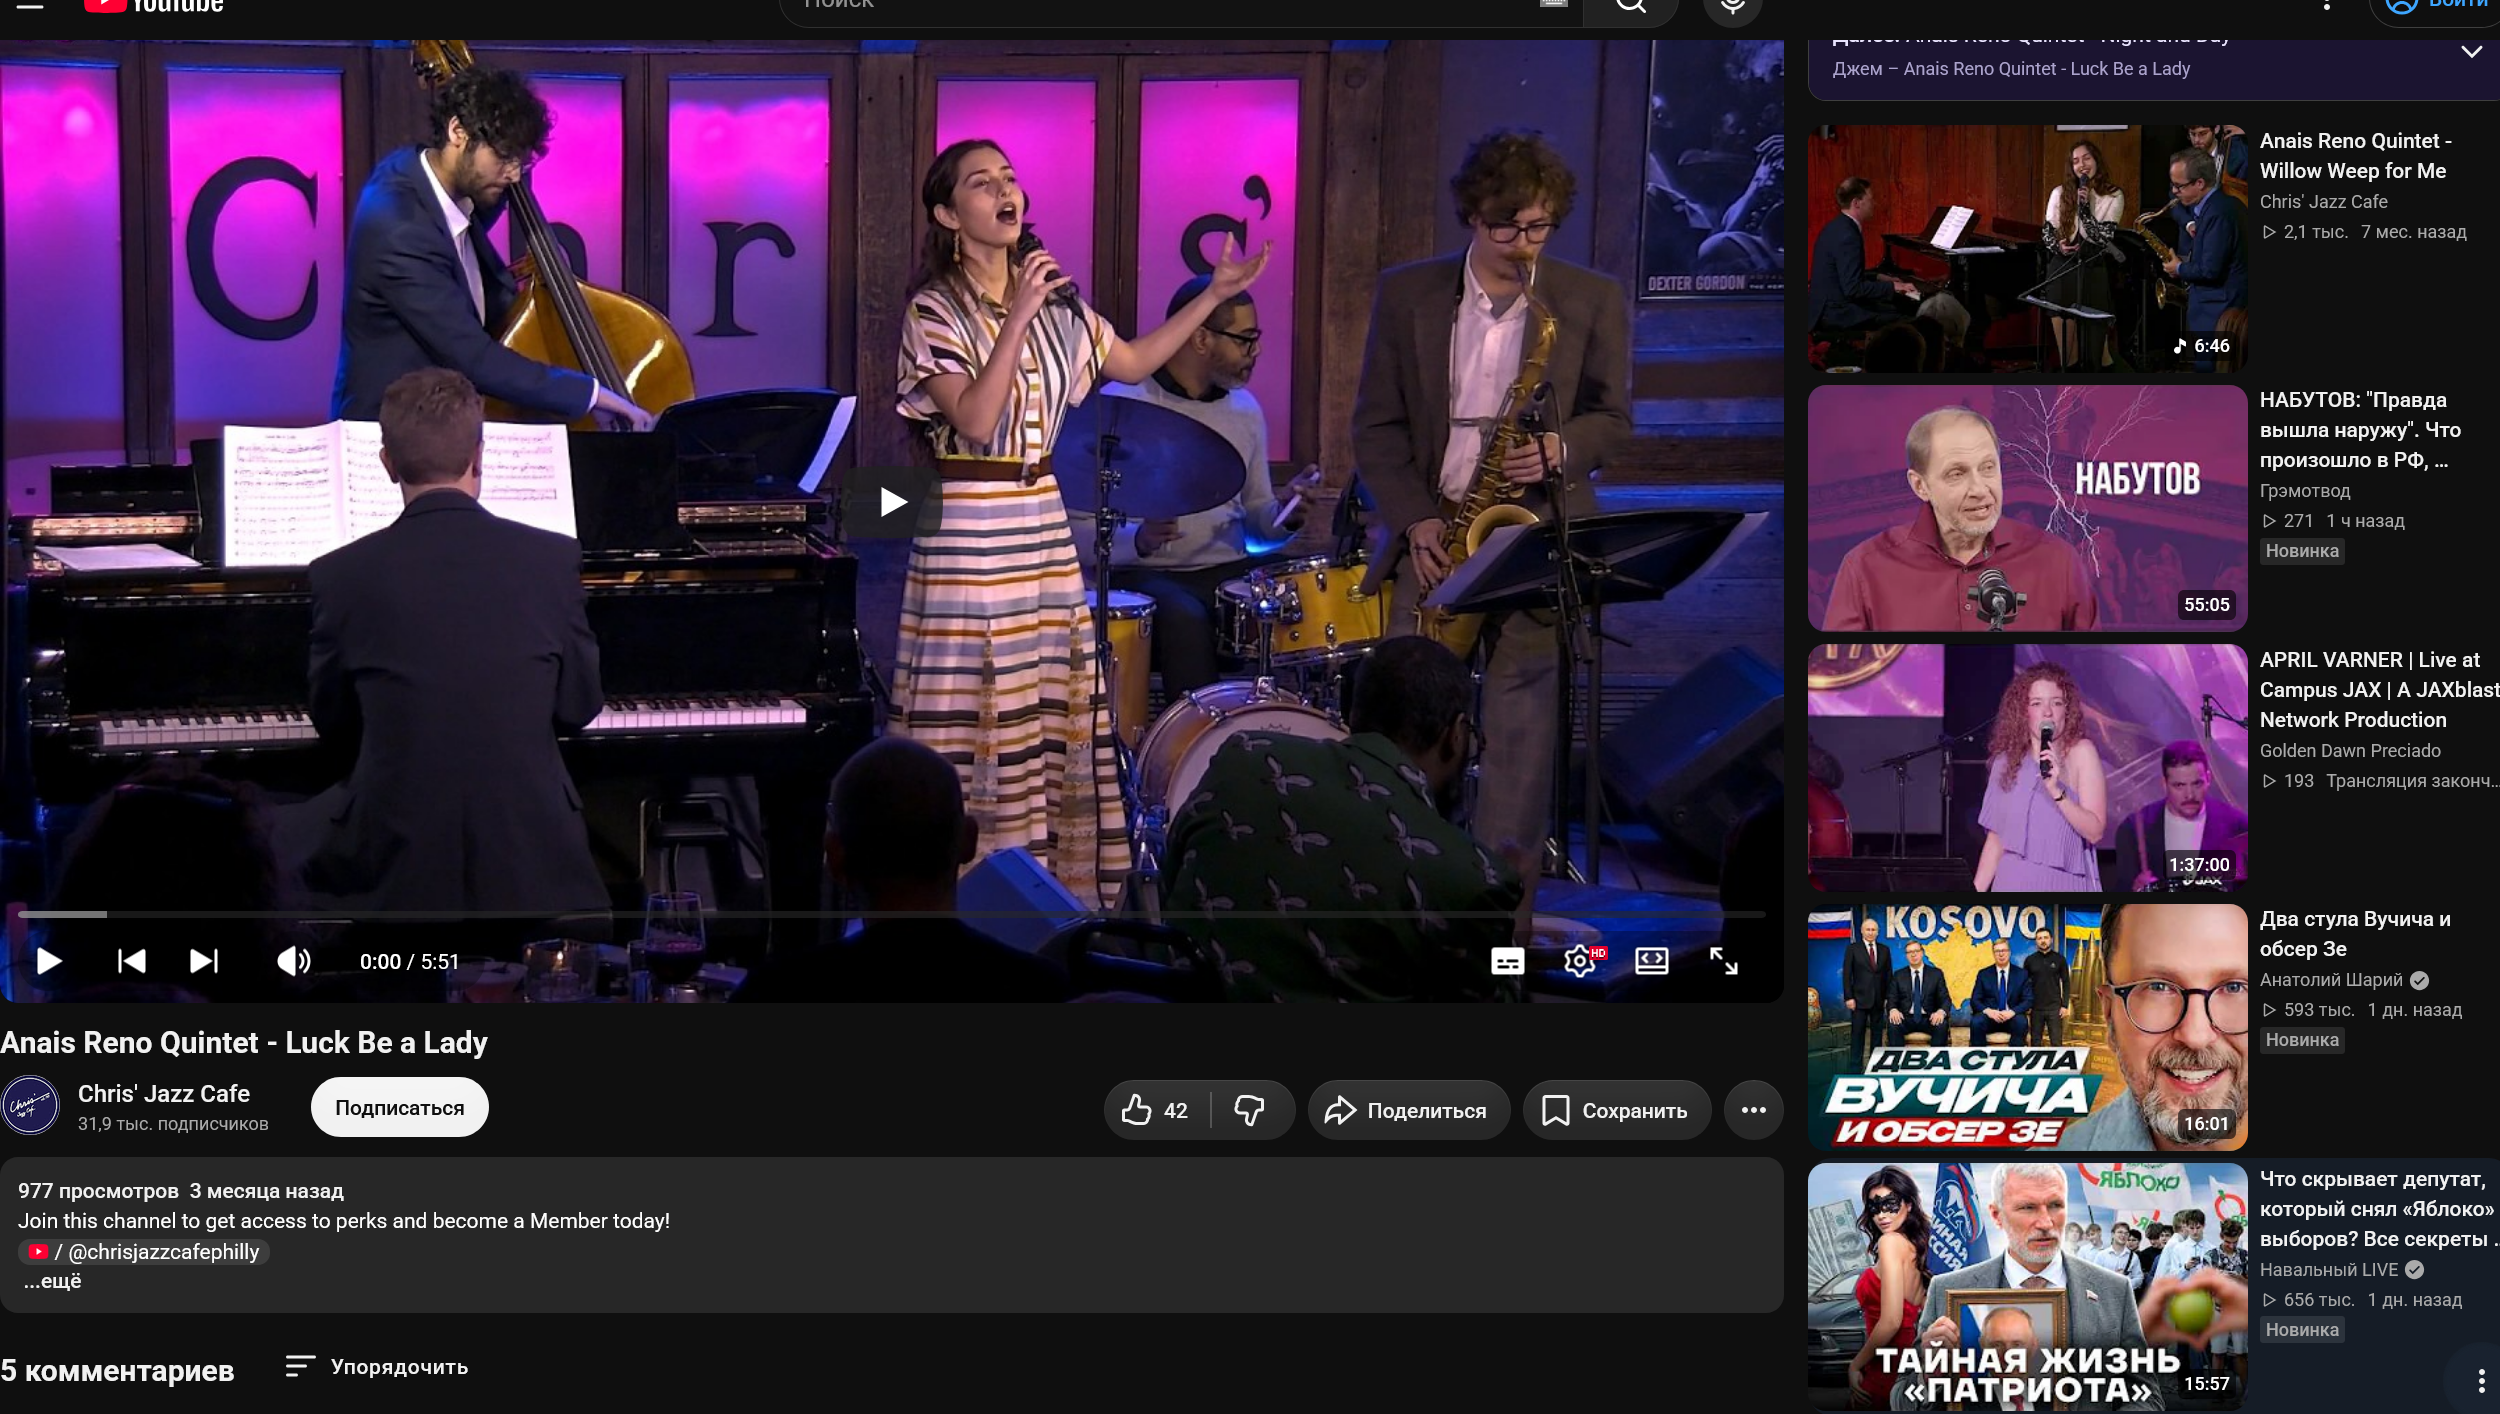Open Что скрывает депутат video title
2500x1414 pixels.
tap(2378, 1209)
